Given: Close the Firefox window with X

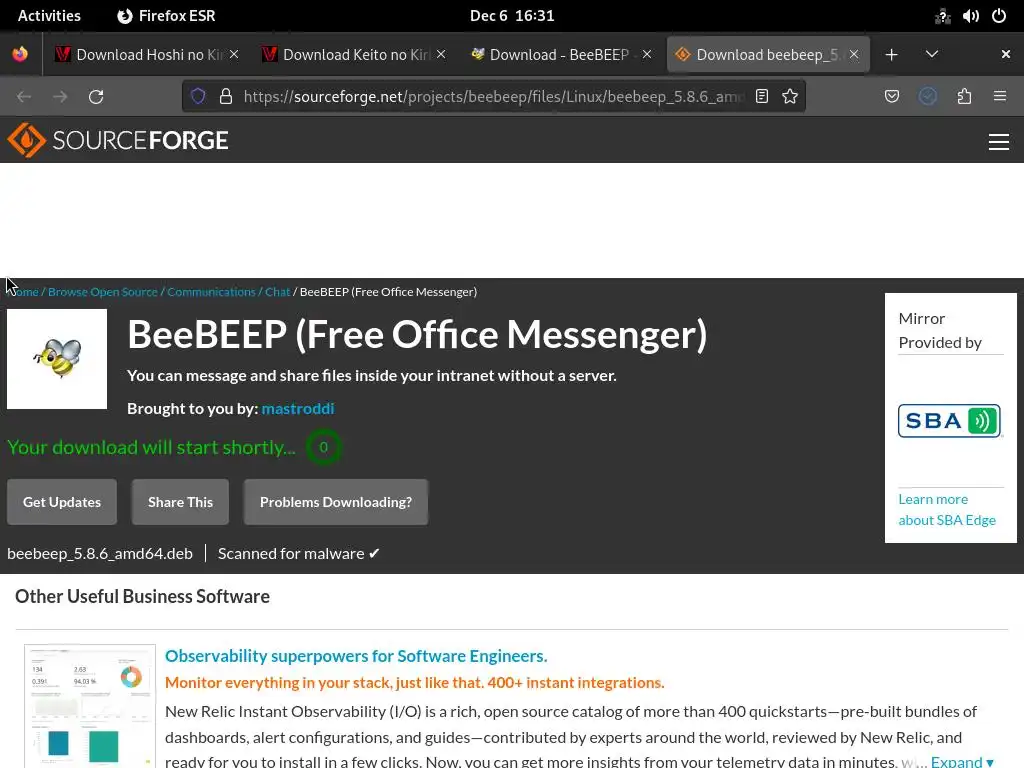Looking at the screenshot, I should [1006, 54].
